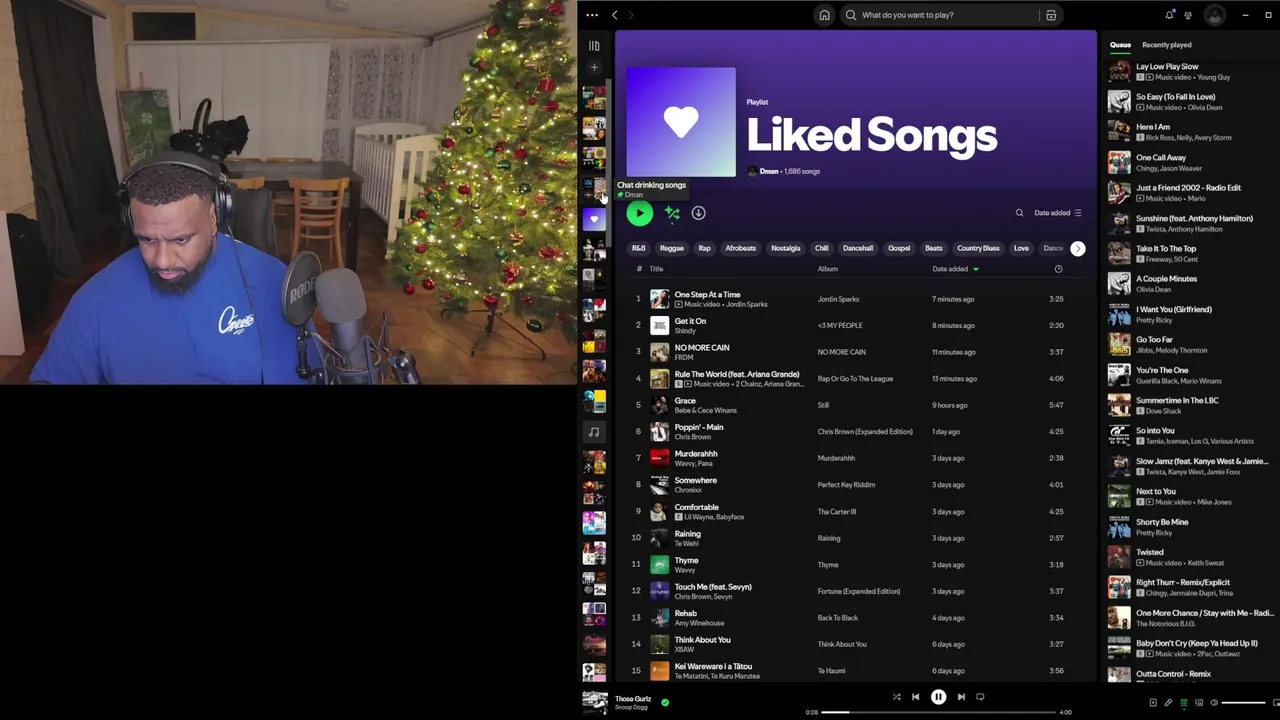The image size is (1280, 720).
Task: Filter by the Reggae chip
Action: point(671,248)
